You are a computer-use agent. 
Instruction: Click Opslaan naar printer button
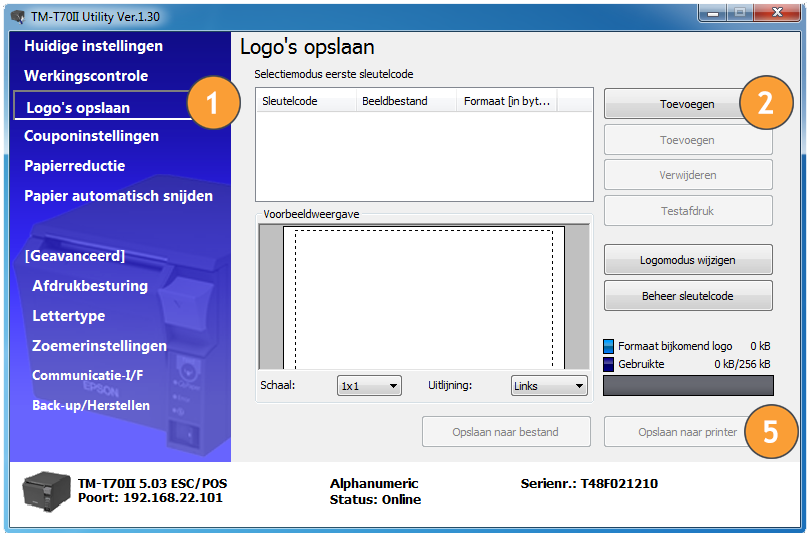[x=688, y=432]
